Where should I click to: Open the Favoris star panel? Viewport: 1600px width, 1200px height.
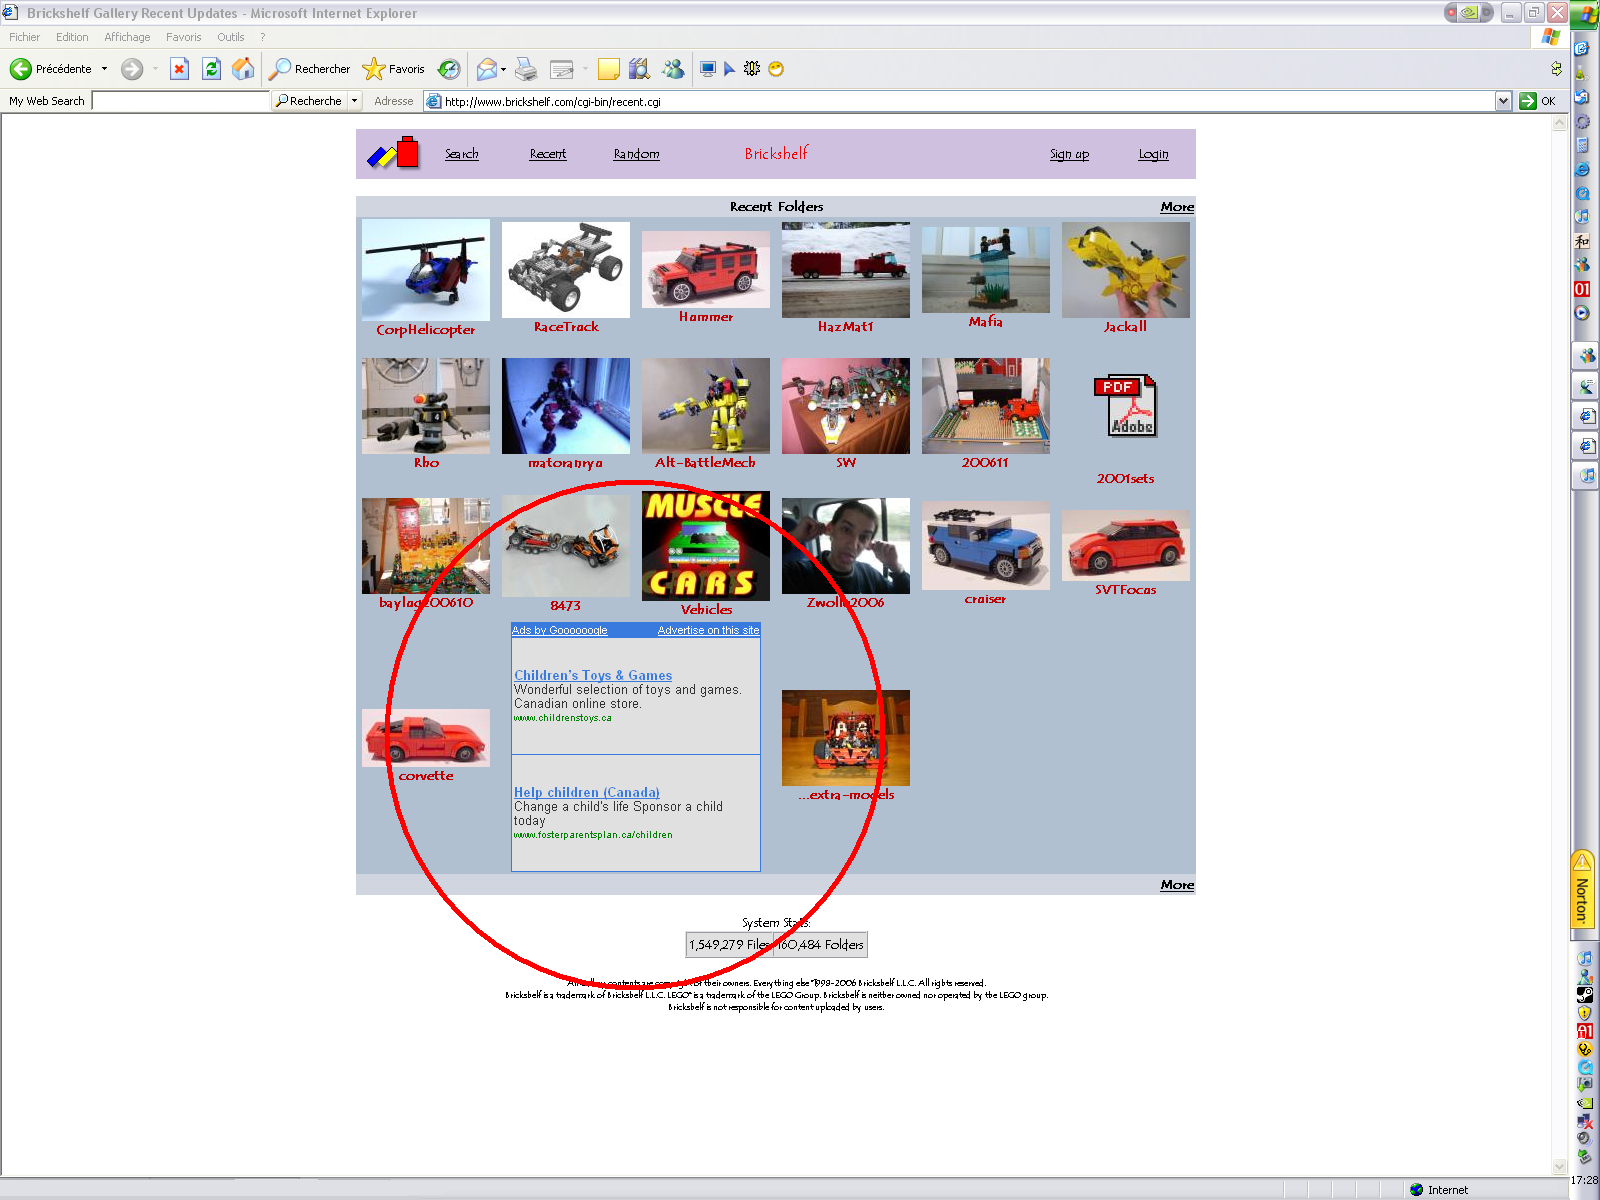tap(393, 69)
